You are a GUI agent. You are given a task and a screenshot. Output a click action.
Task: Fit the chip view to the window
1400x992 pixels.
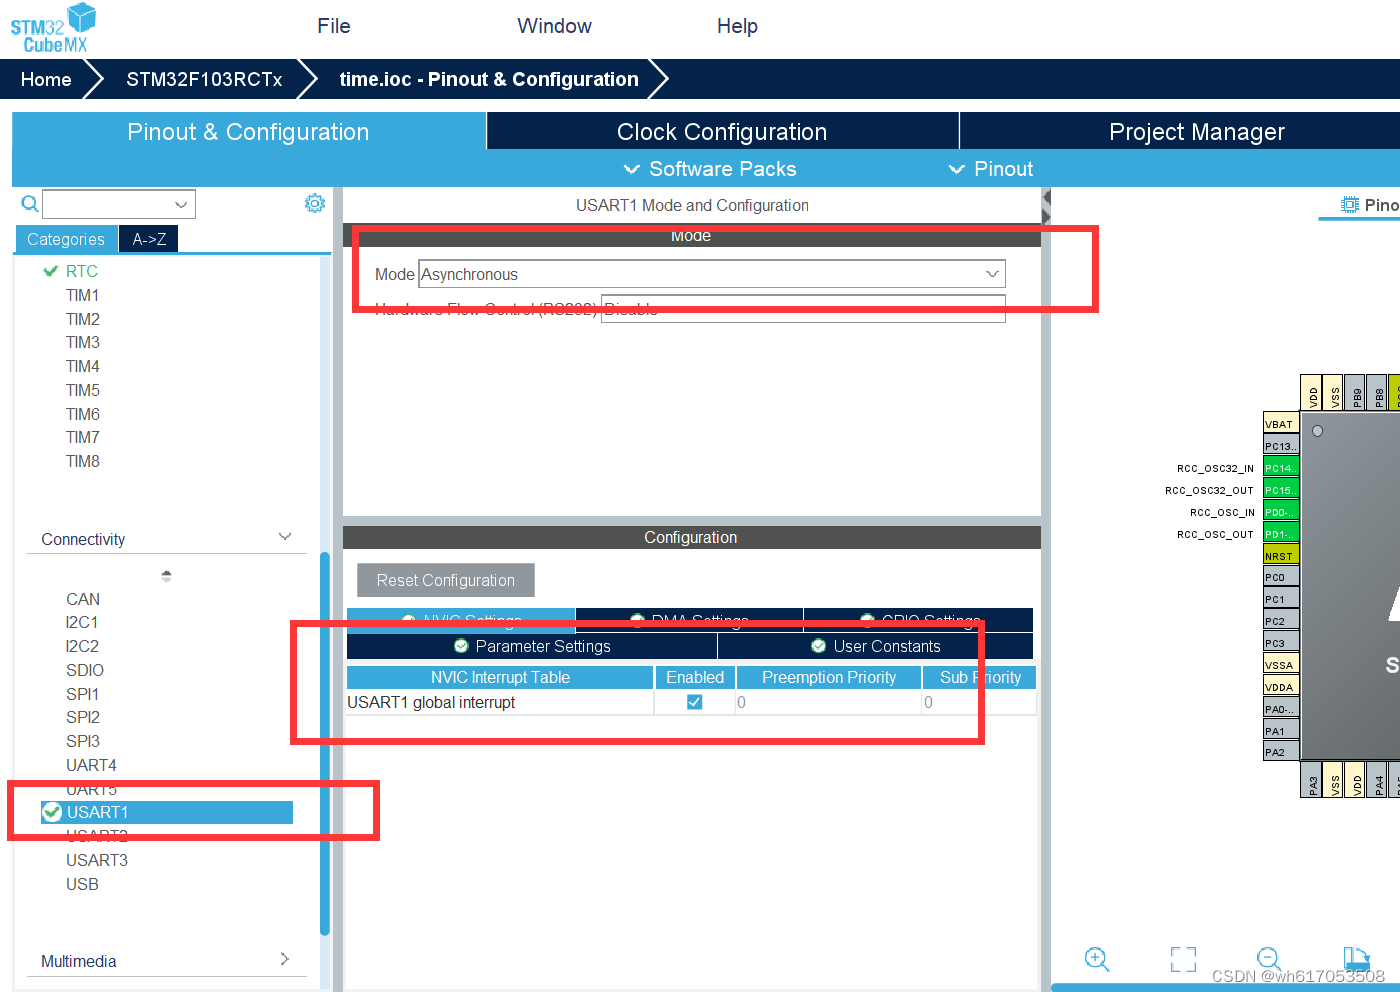pos(1183,959)
